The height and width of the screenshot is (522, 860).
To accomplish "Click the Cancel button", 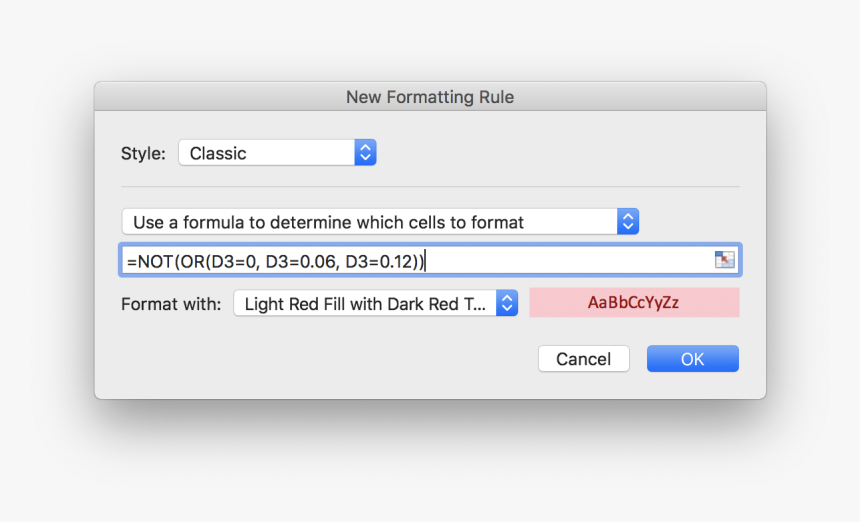I will 584,359.
